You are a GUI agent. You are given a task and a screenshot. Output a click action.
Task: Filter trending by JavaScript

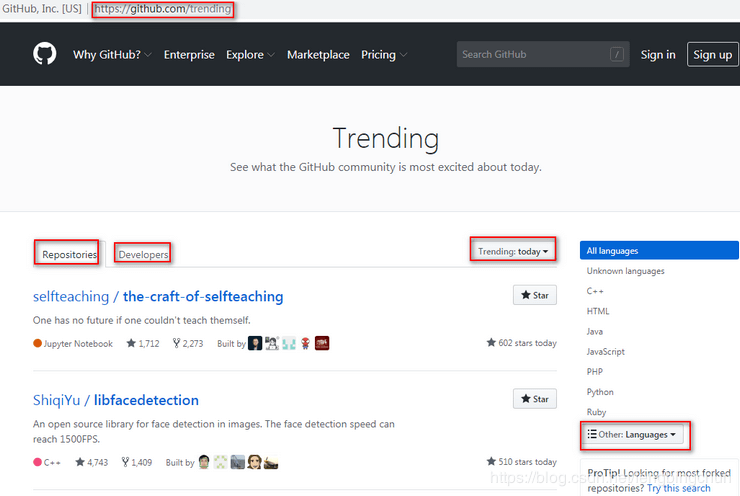[x=605, y=352]
